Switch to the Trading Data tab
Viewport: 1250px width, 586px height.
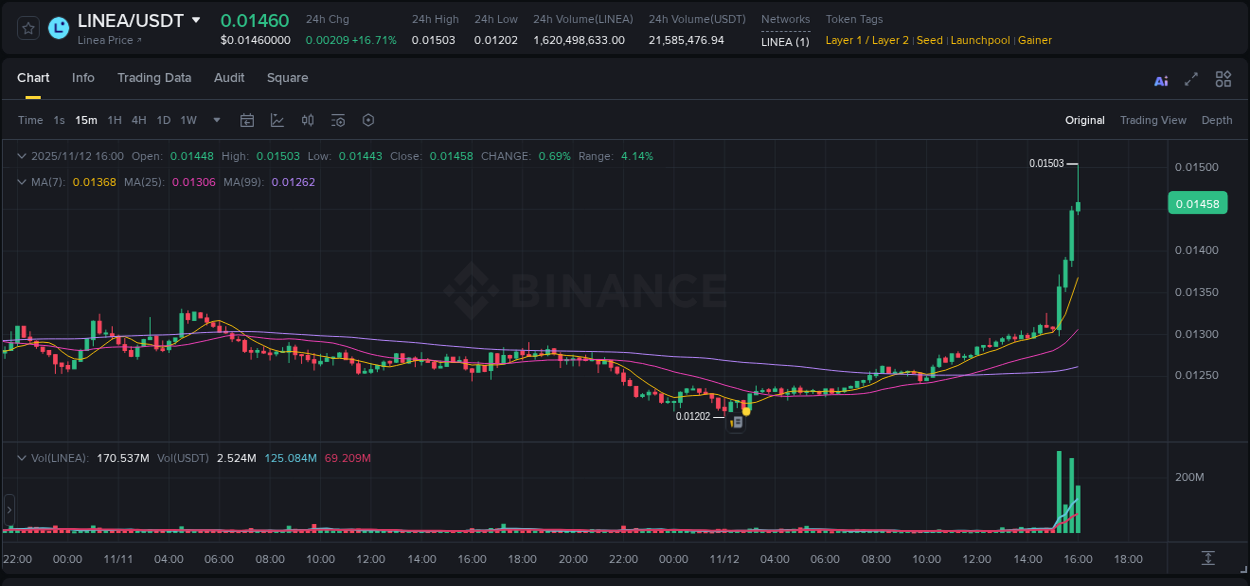point(154,77)
